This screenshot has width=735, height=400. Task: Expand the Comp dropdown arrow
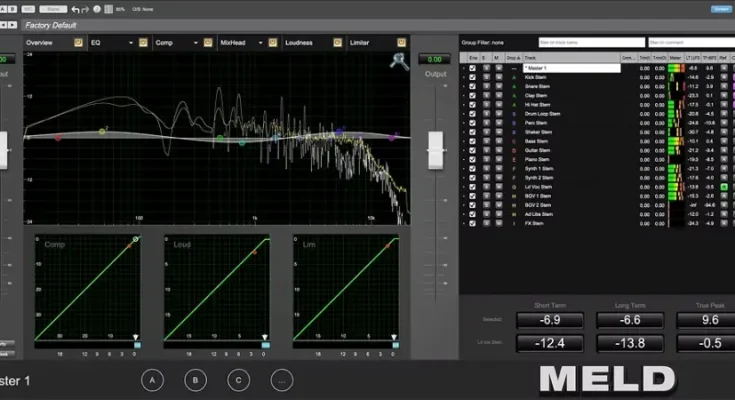(196, 43)
